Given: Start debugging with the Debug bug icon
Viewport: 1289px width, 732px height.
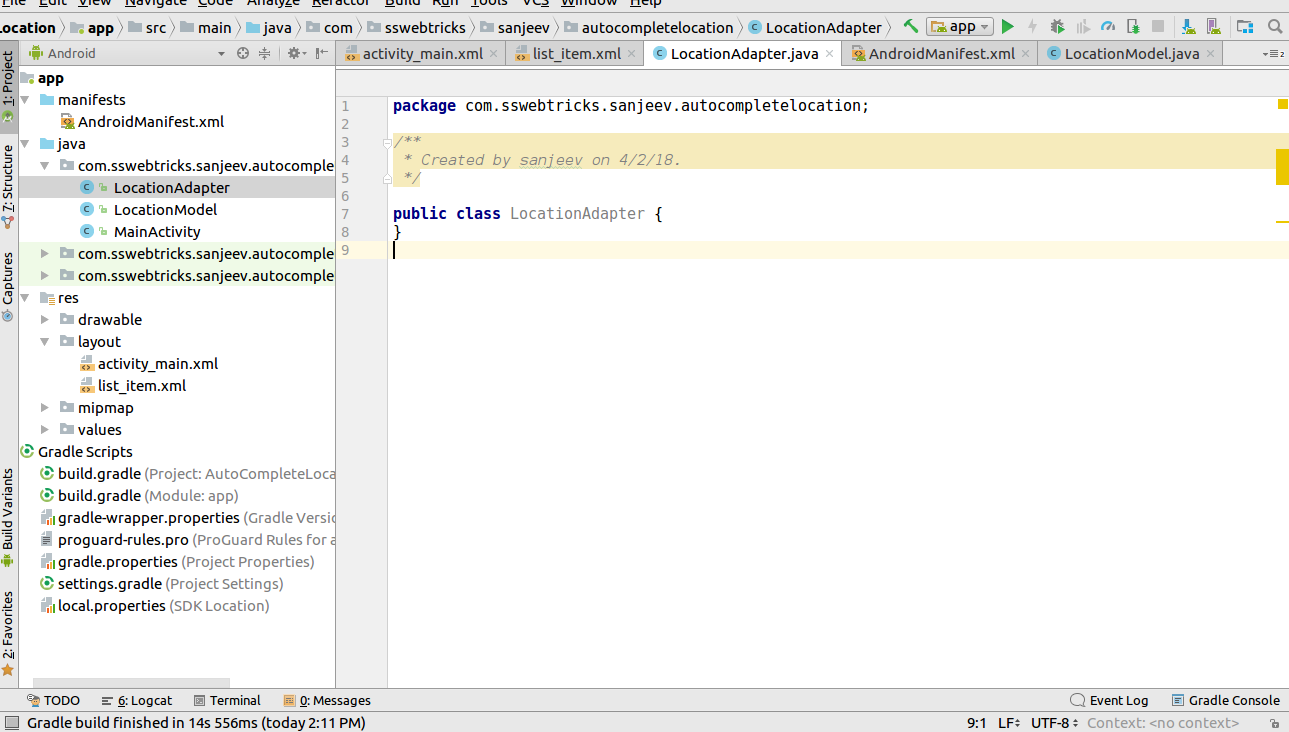Looking at the screenshot, I should pos(1058,26).
